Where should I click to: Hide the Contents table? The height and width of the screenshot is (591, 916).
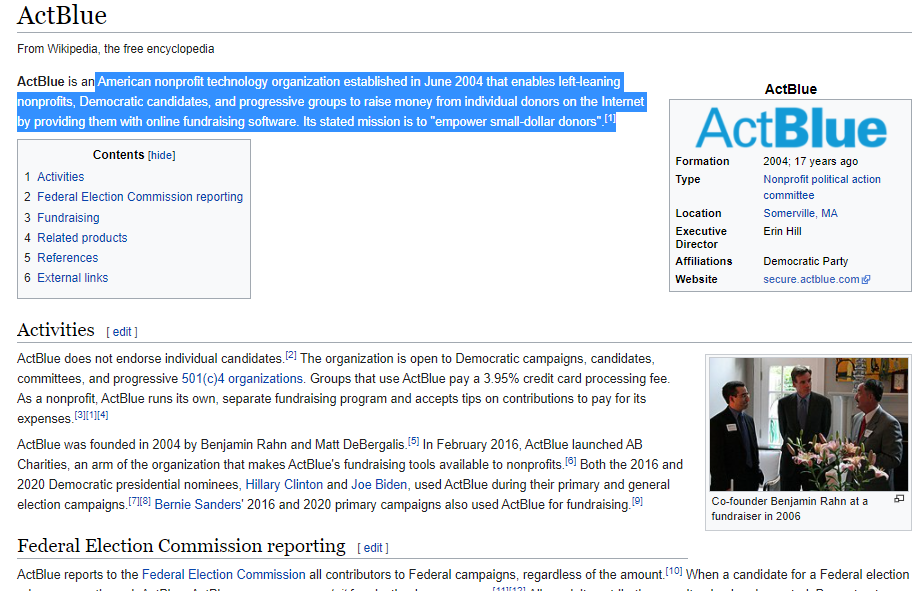coord(161,155)
